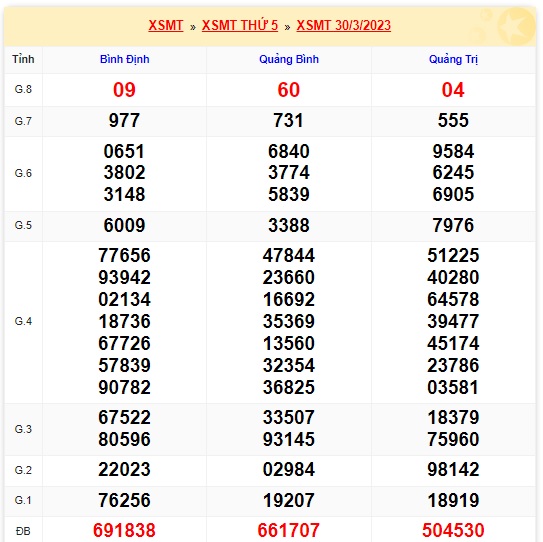
Task: Select Bình Định G.8 result 09
Action: (x=124, y=90)
